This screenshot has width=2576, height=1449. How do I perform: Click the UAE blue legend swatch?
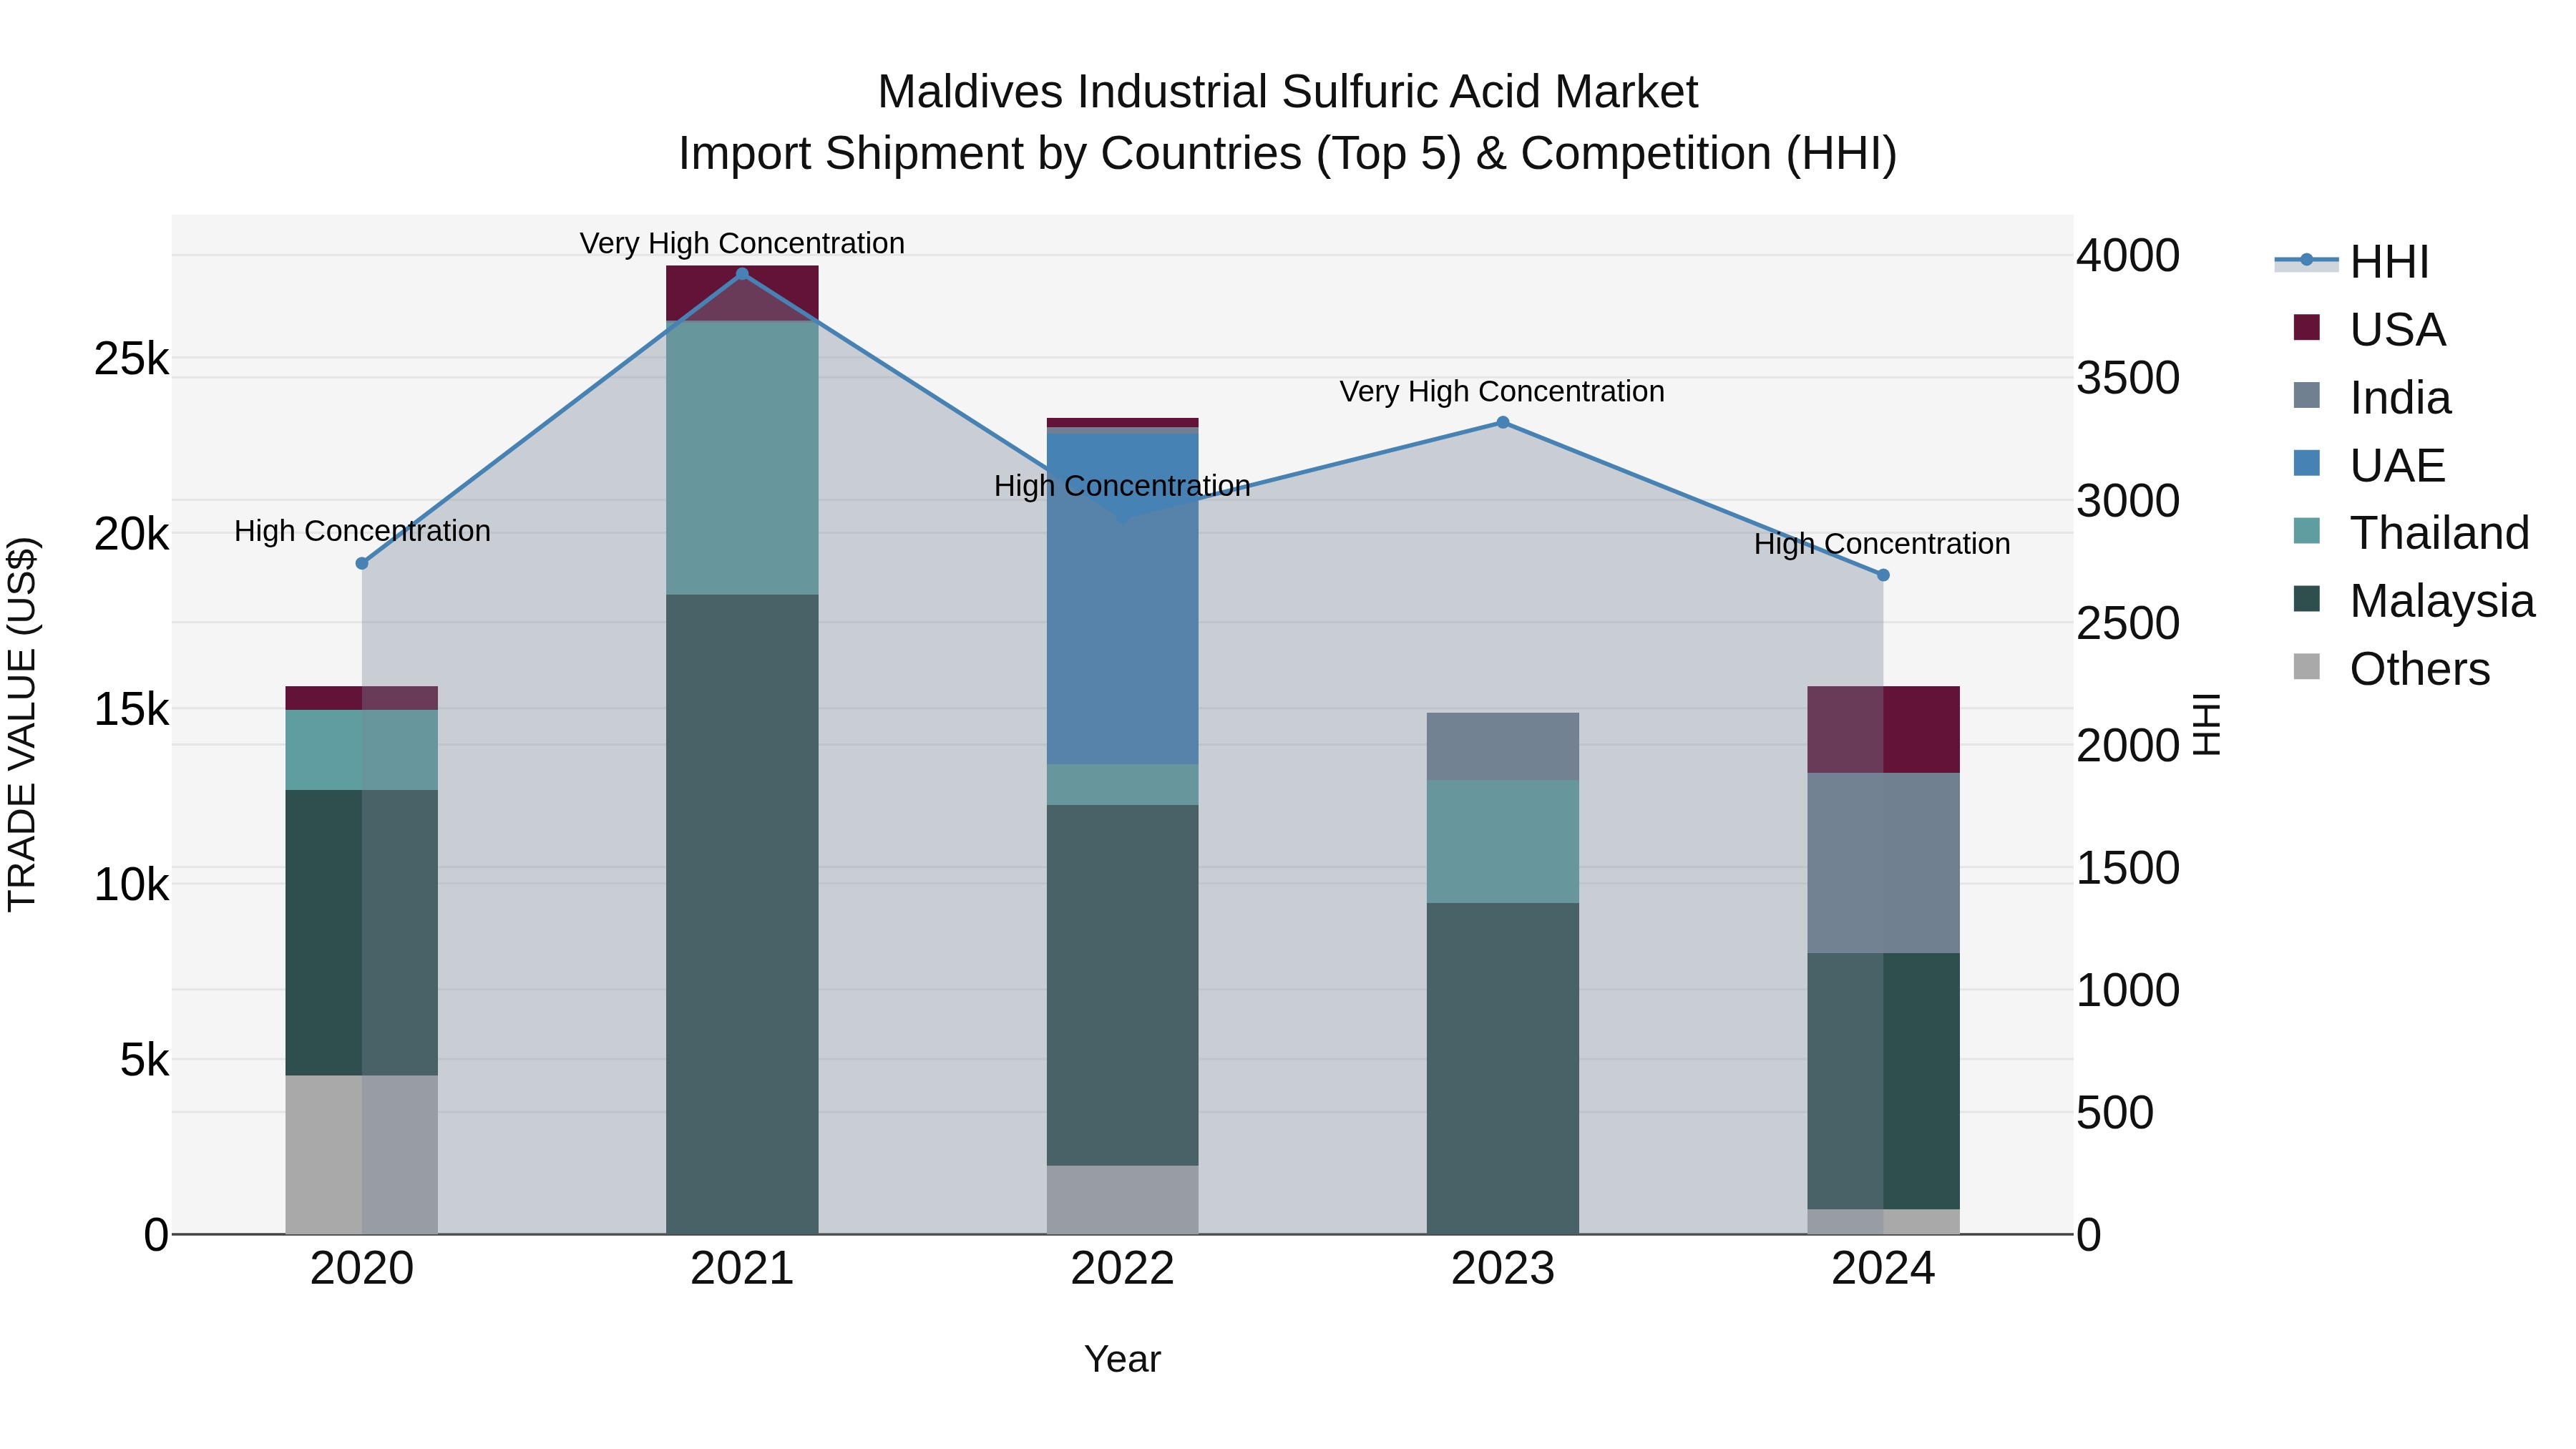[x=2306, y=463]
